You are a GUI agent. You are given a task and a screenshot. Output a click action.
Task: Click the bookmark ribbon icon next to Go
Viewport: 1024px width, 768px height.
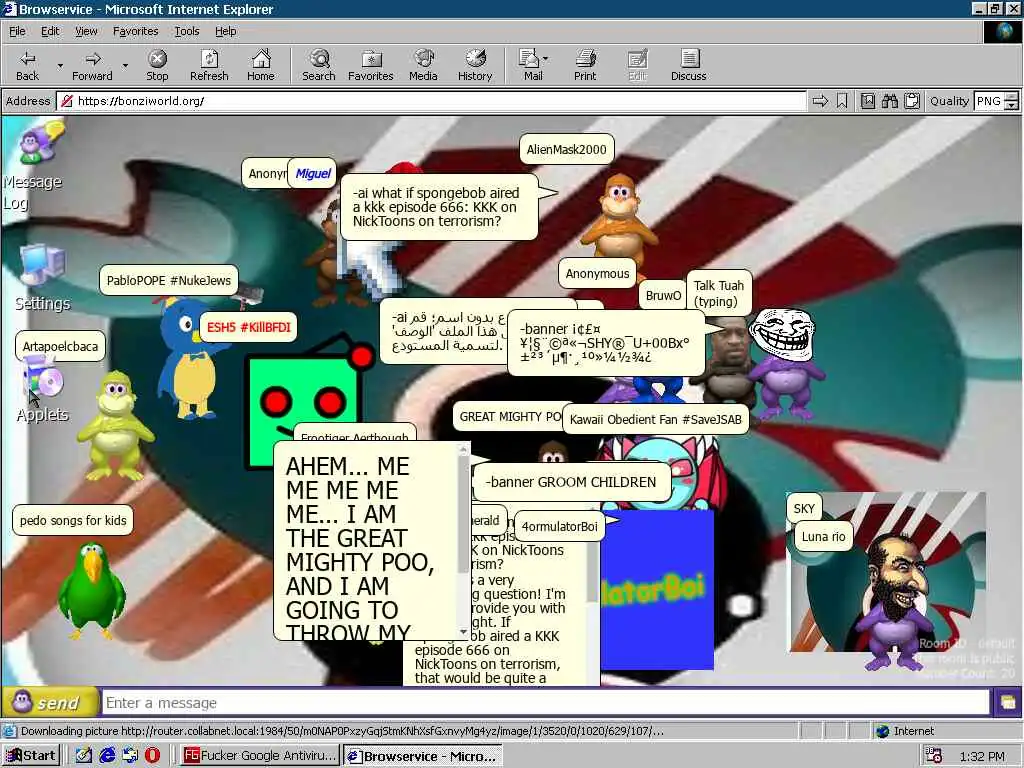point(842,101)
